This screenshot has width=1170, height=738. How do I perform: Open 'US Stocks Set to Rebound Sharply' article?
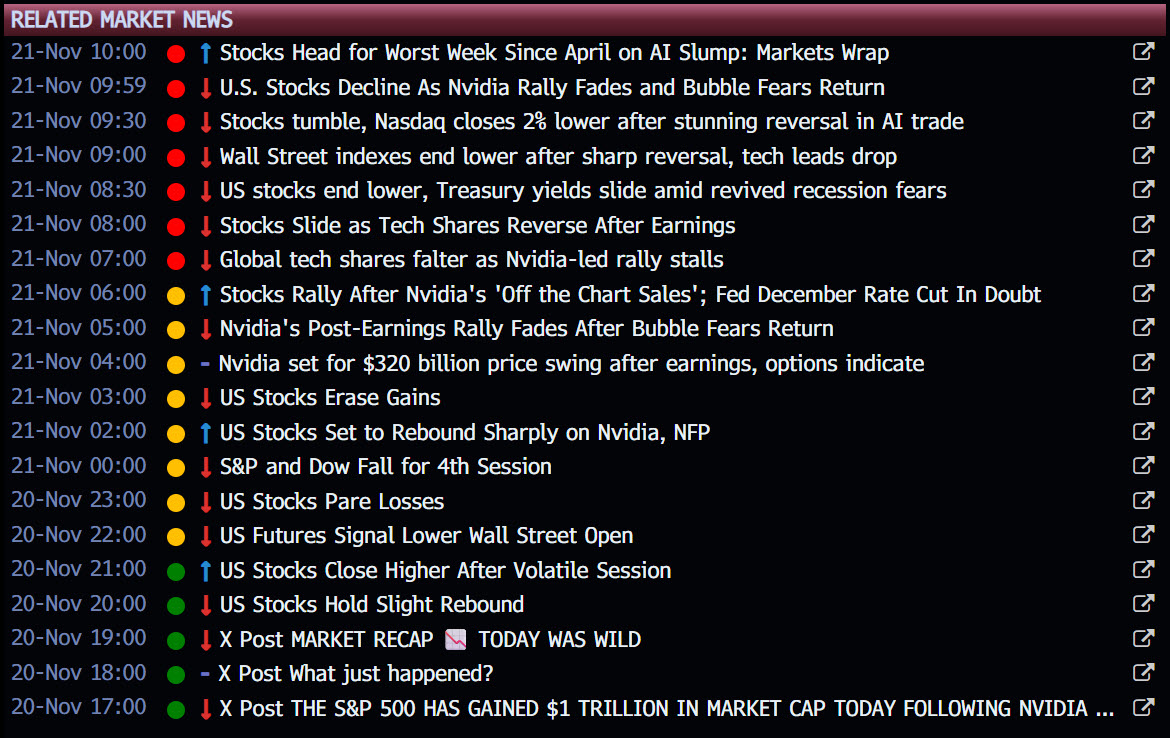pos(465,433)
